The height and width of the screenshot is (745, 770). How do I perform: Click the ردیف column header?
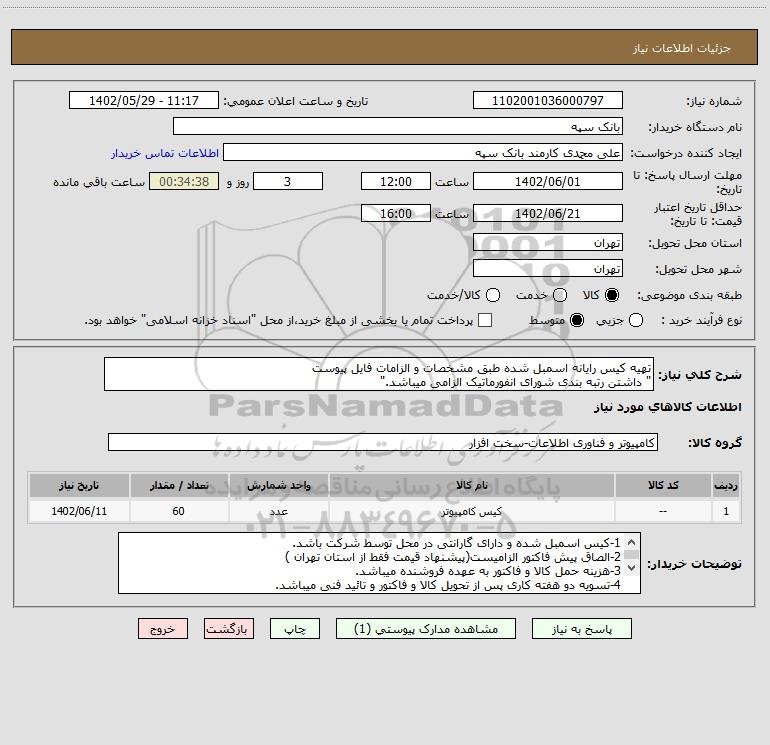(726, 486)
